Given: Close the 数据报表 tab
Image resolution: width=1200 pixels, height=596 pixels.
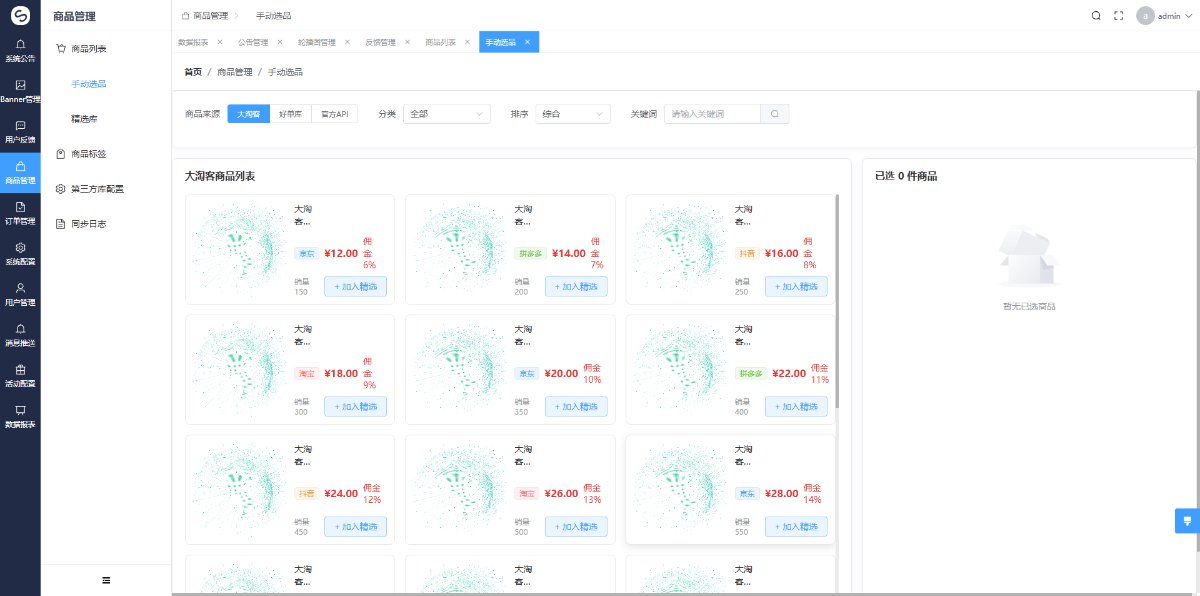Looking at the screenshot, I should [x=220, y=42].
